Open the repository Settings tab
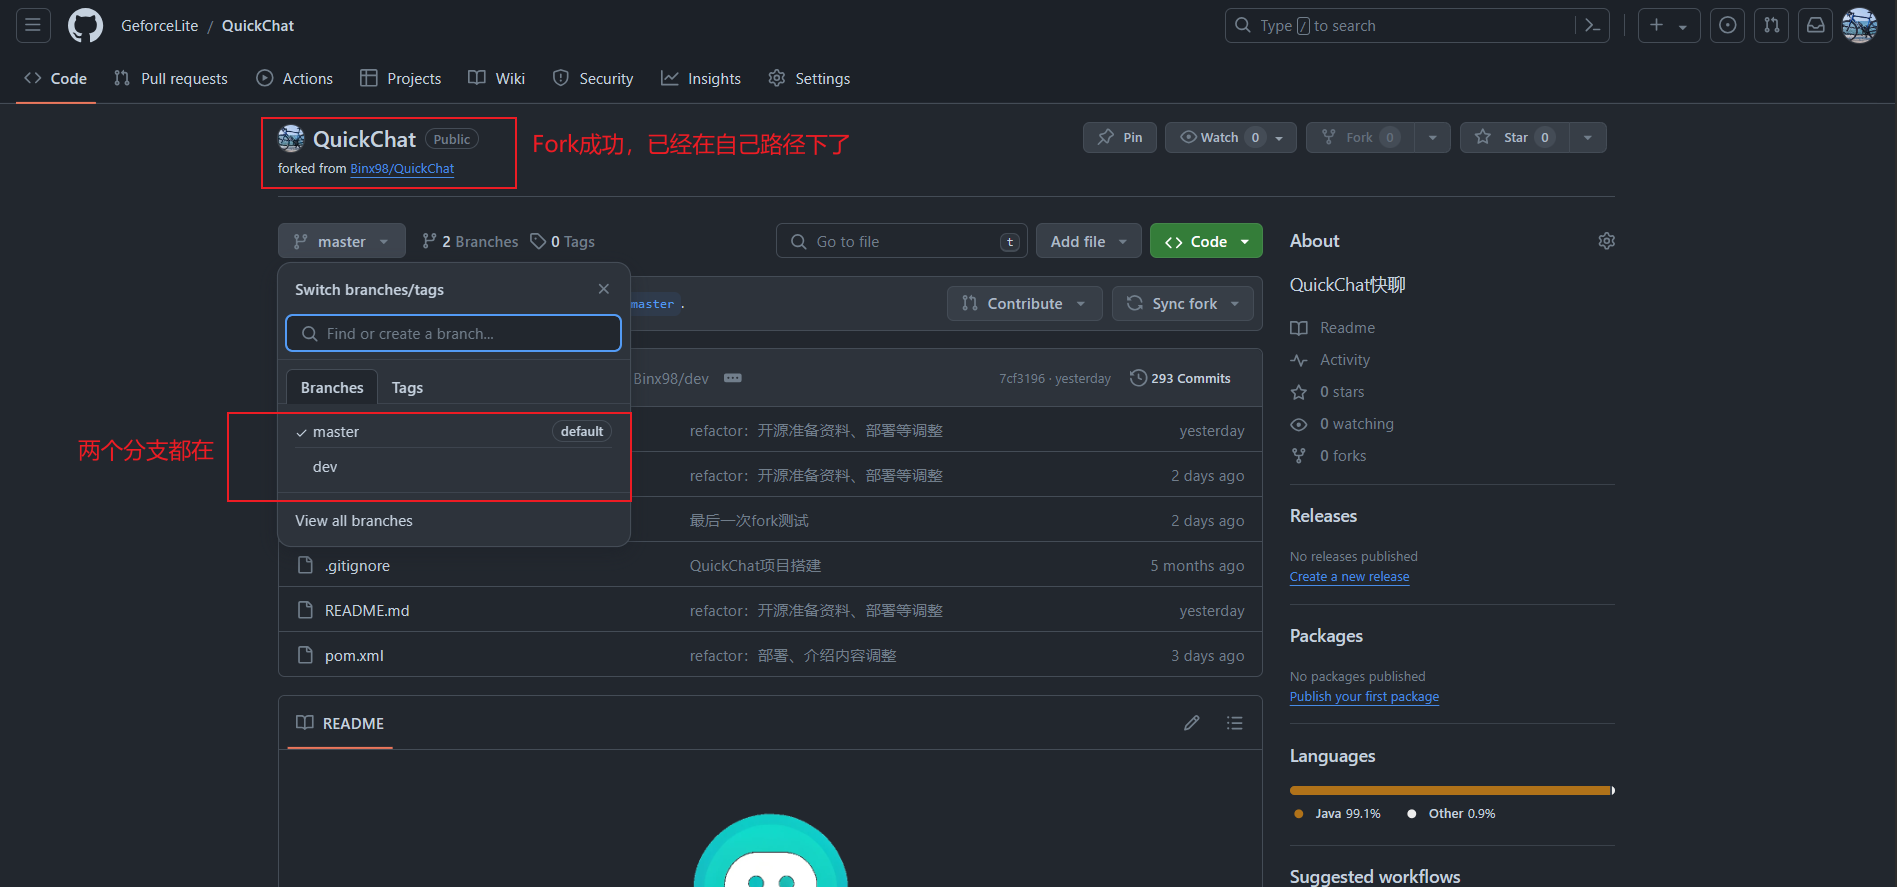Image resolution: width=1897 pixels, height=887 pixels. (809, 78)
